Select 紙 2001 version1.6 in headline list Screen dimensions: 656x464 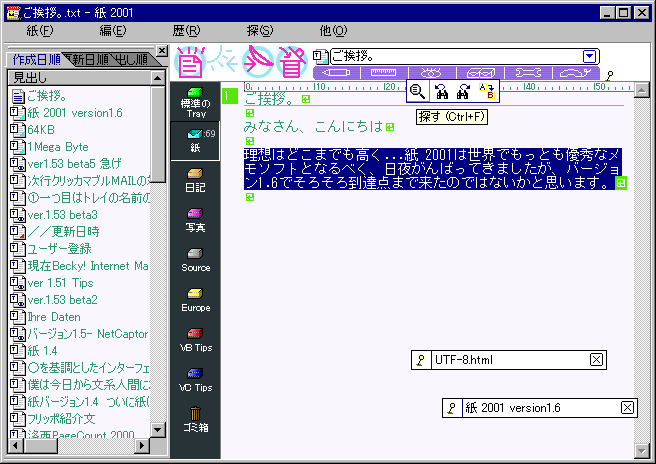tap(79, 113)
